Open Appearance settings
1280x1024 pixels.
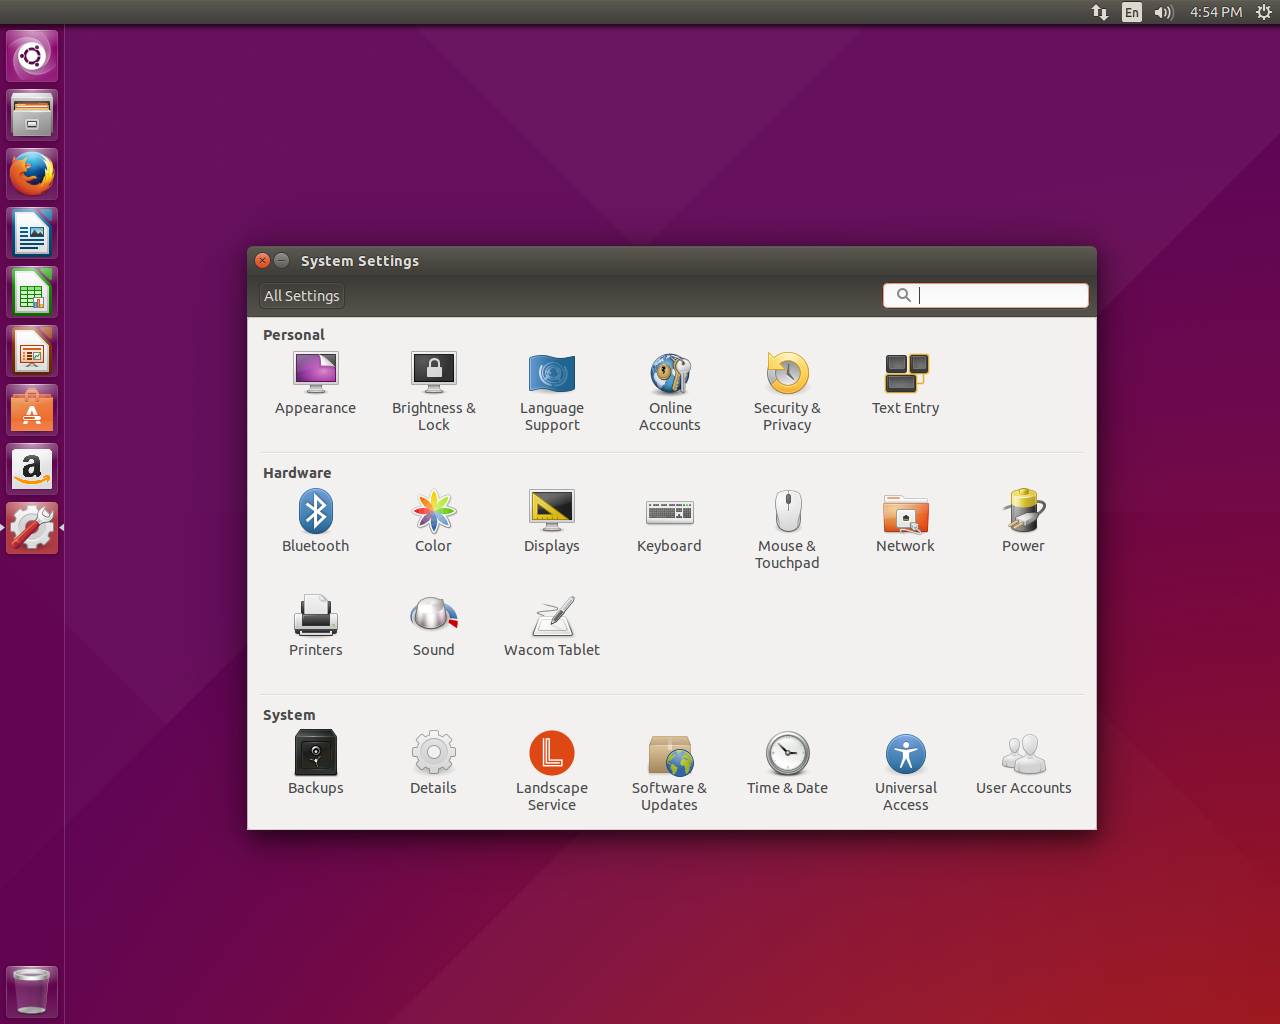pyautogui.click(x=315, y=384)
